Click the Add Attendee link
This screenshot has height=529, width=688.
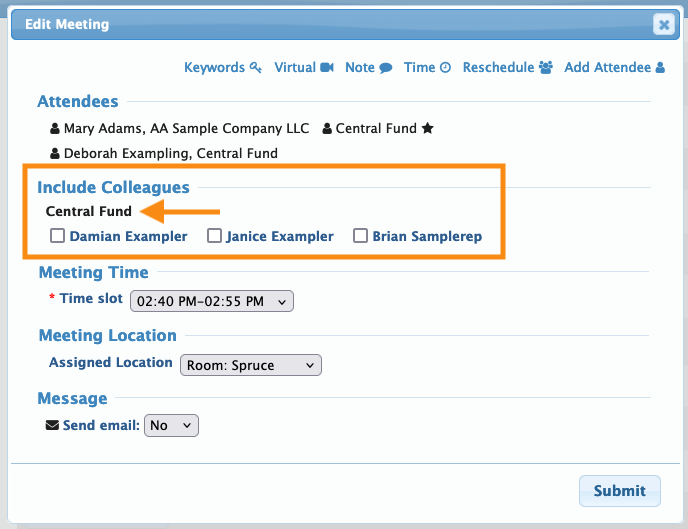[608, 68]
